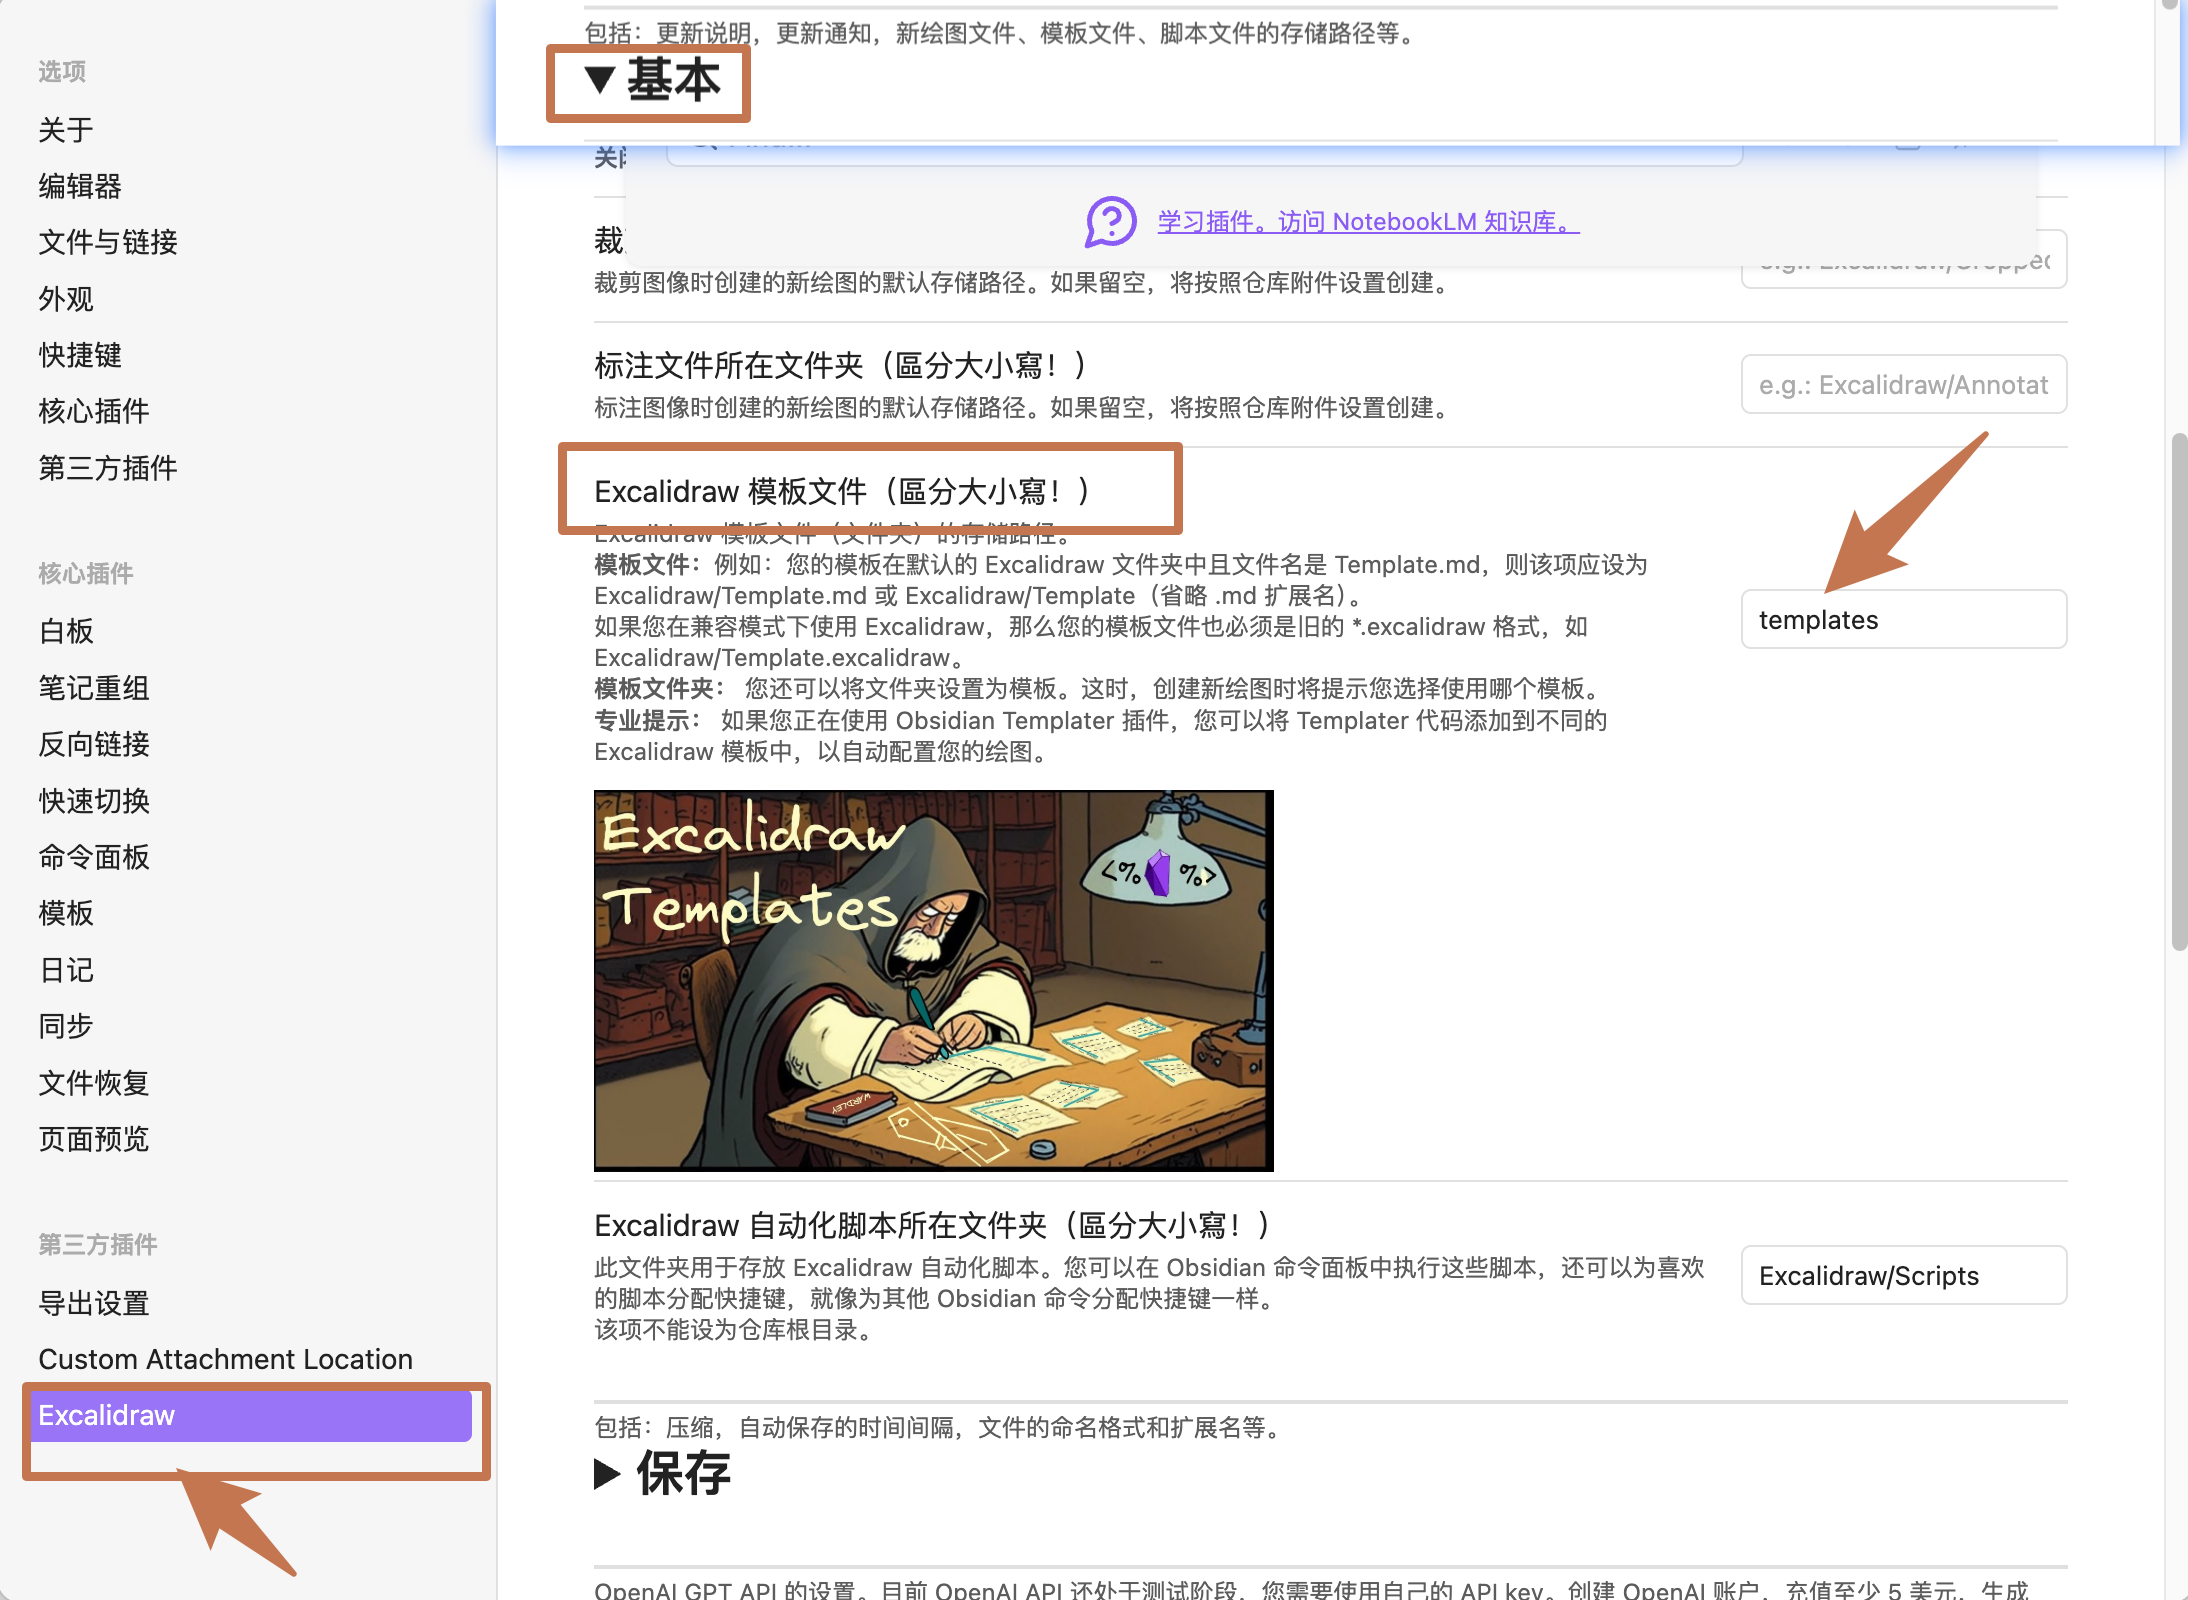Open the 第三方插件 options tab
This screenshot has height=1600, width=2188.
point(108,468)
